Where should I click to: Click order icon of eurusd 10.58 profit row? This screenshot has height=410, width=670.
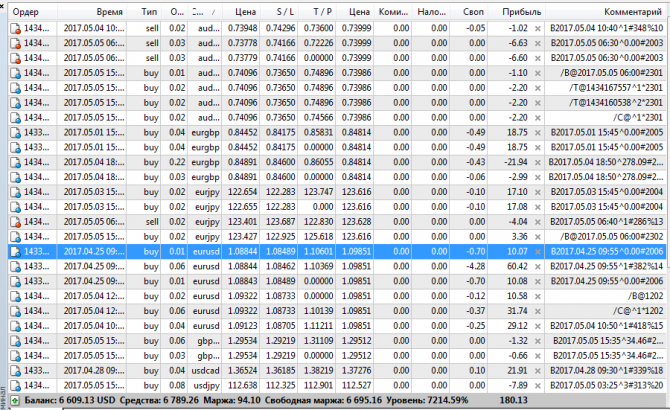coord(16,296)
